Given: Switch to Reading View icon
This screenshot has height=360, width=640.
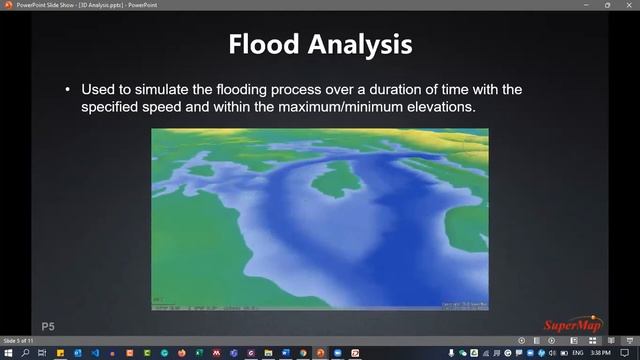Looking at the screenshot, I should click(611, 340).
